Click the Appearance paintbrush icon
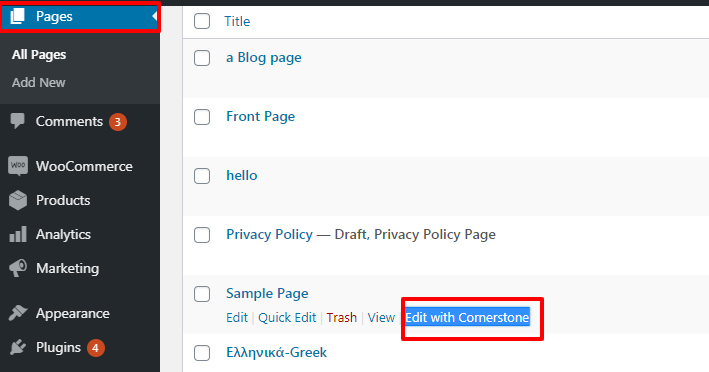Image resolution: width=709 pixels, height=372 pixels. pyautogui.click(x=18, y=313)
